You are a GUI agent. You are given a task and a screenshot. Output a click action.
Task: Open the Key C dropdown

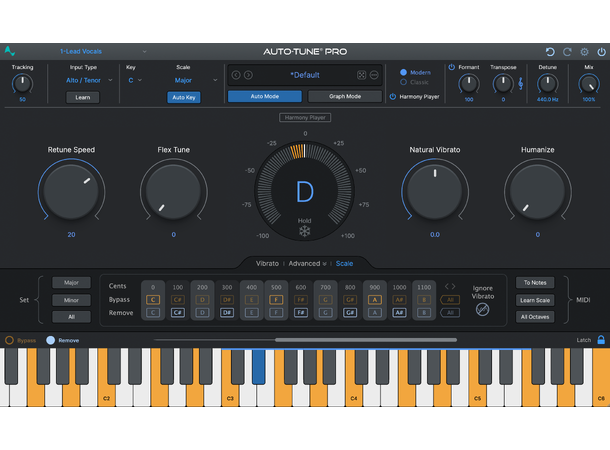135,80
